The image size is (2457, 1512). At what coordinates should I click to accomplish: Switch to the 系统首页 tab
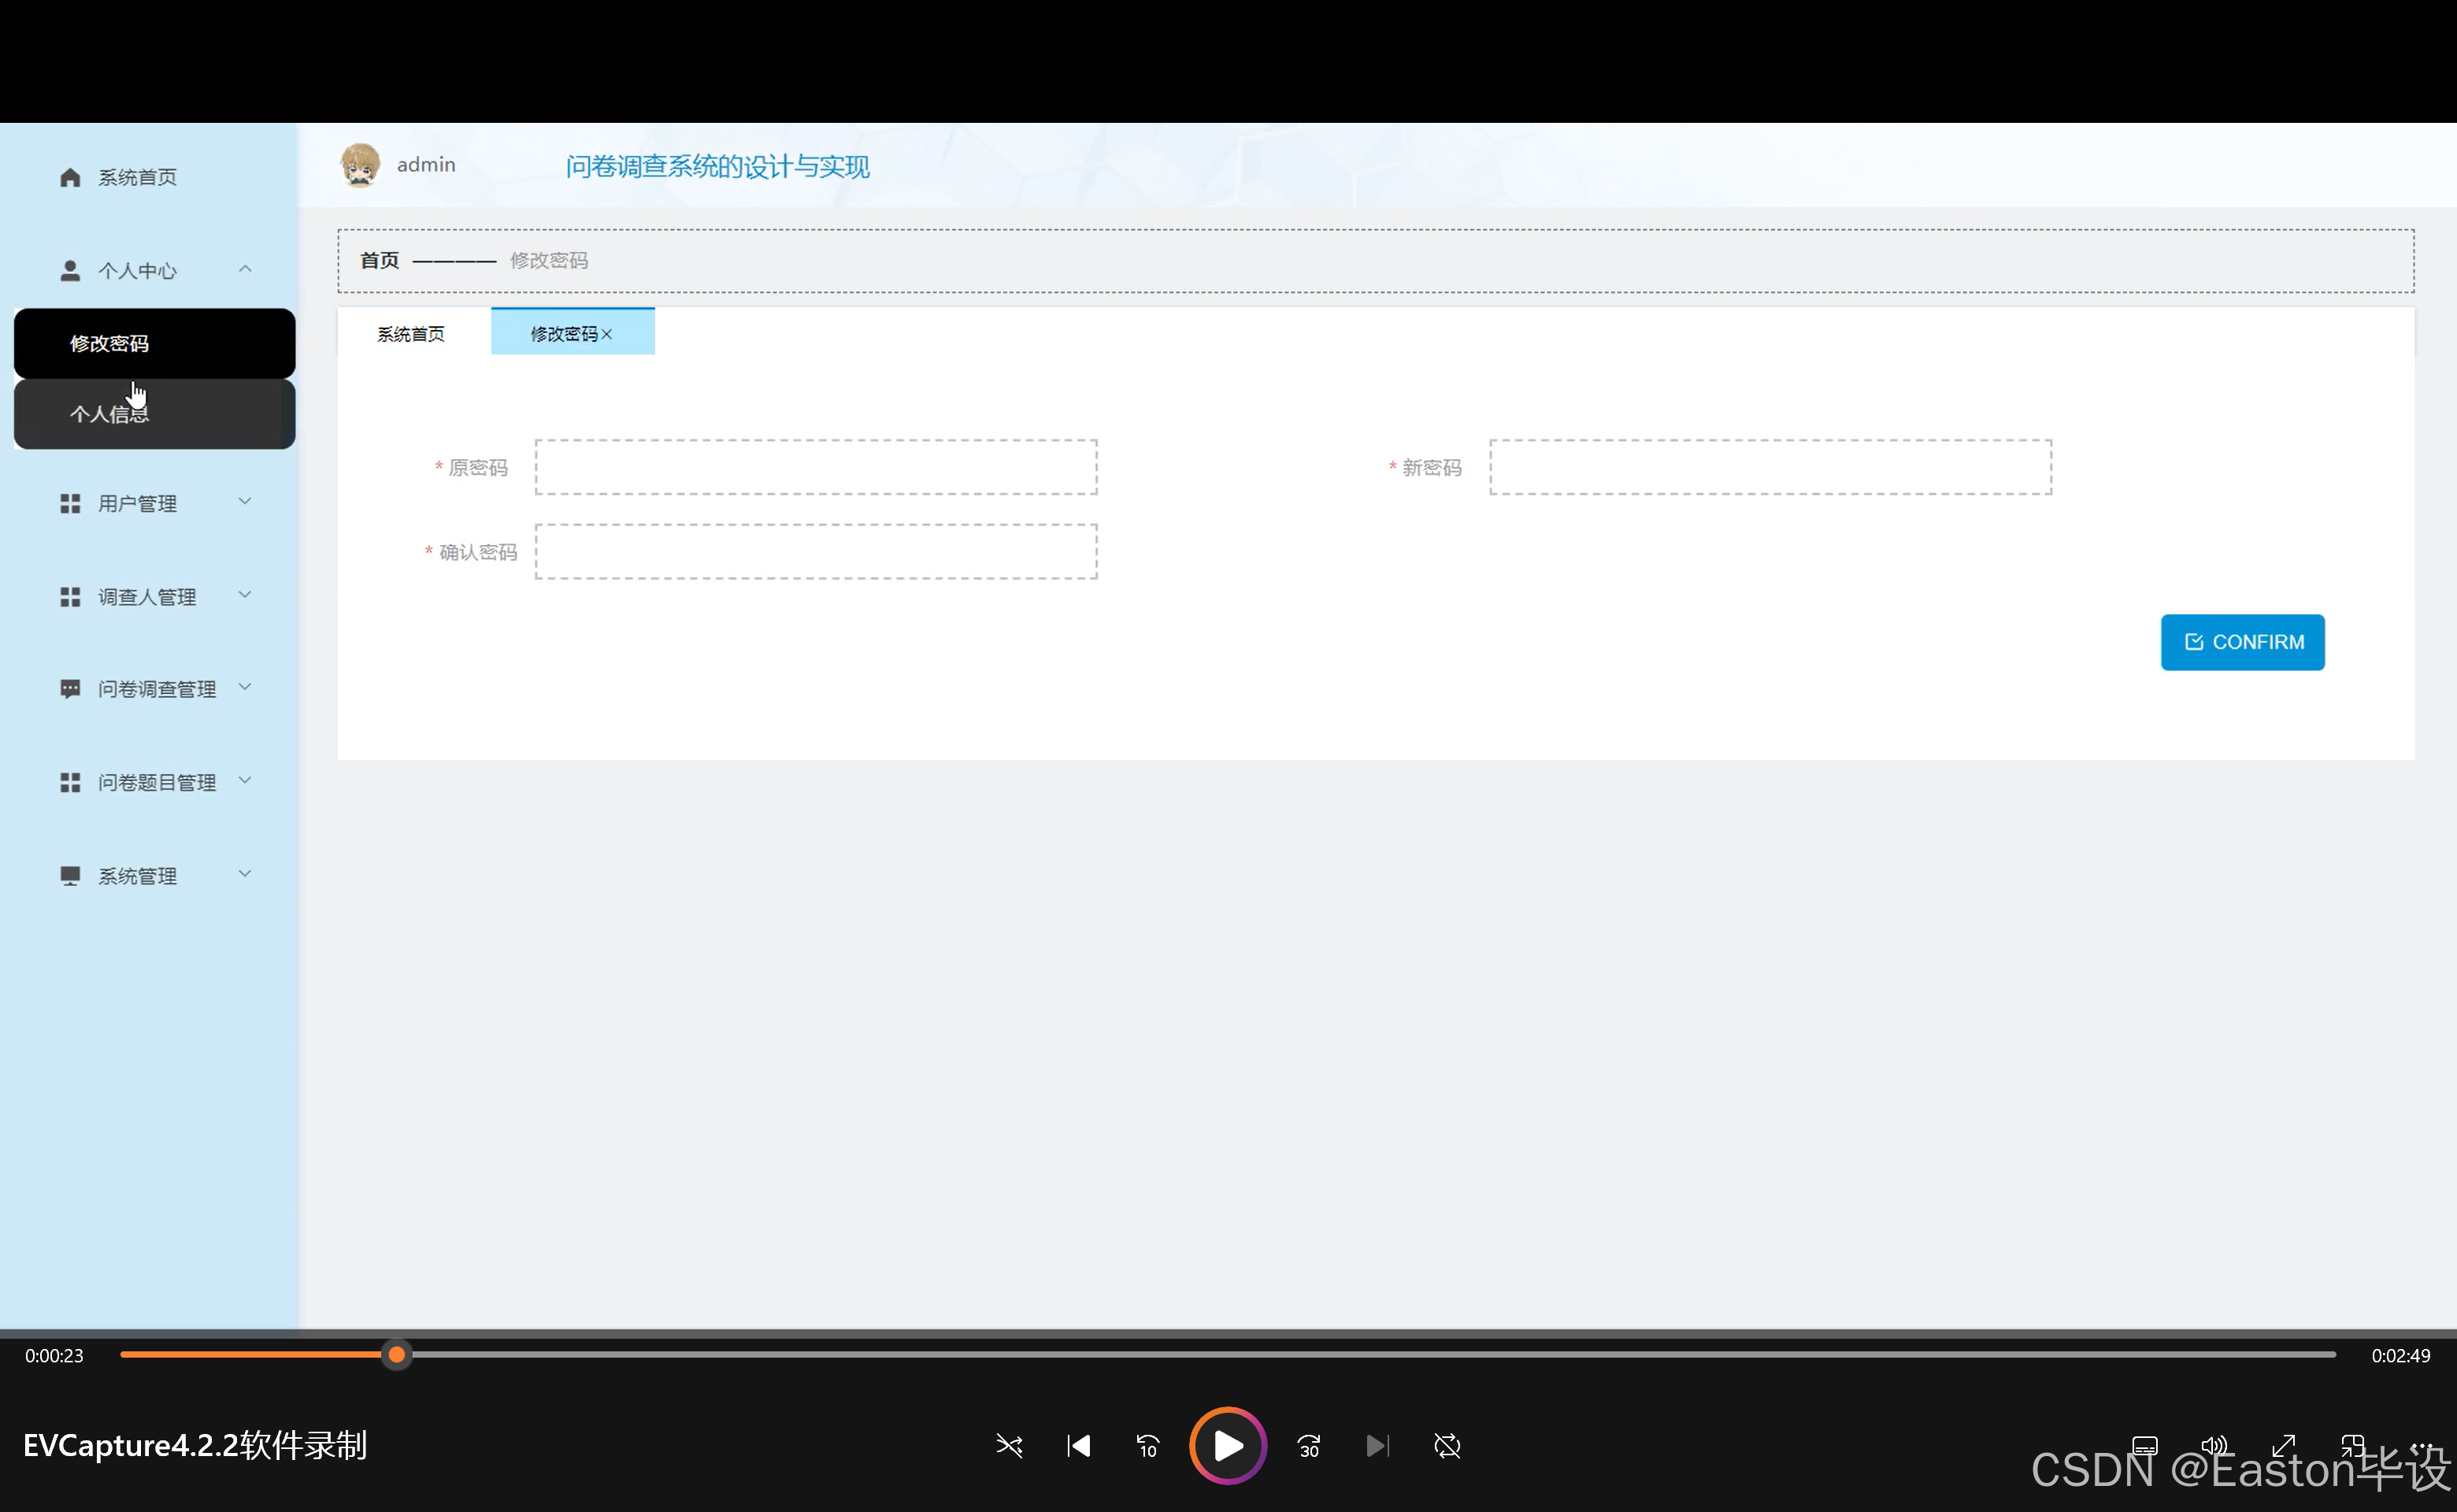(411, 334)
